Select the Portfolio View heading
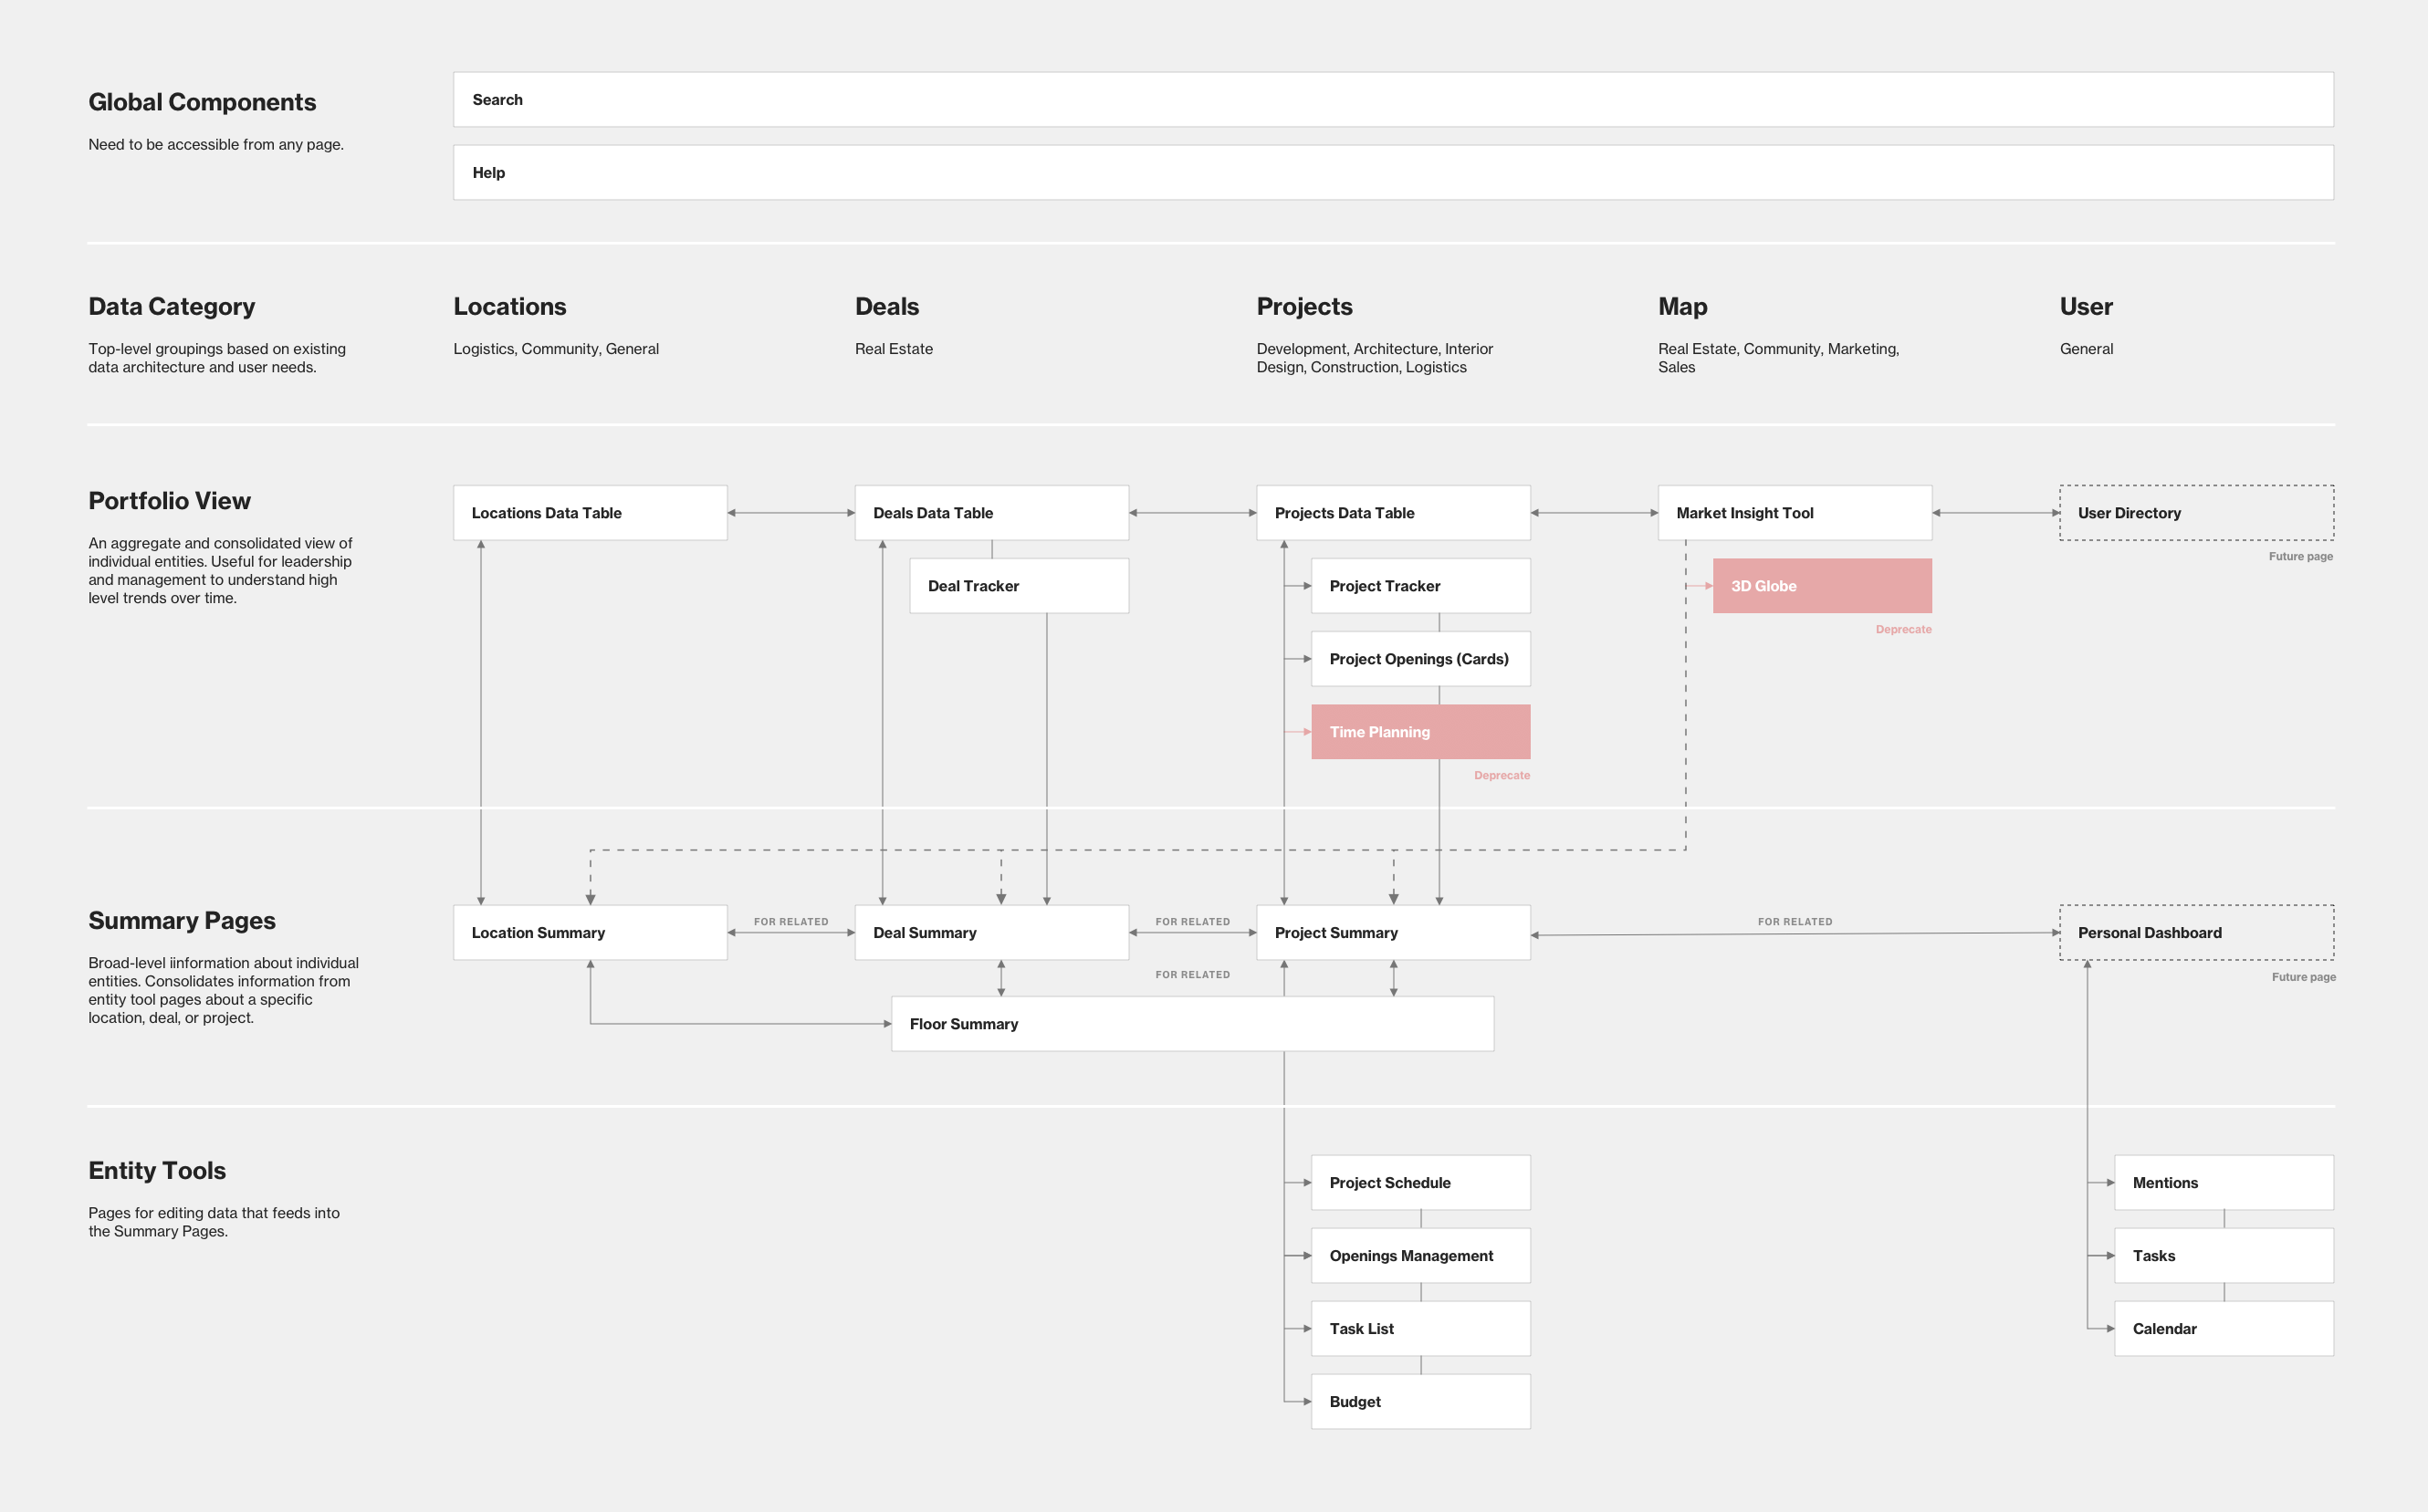Image resolution: width=2428 pixels, height=1512 pixels. [169, 501]
